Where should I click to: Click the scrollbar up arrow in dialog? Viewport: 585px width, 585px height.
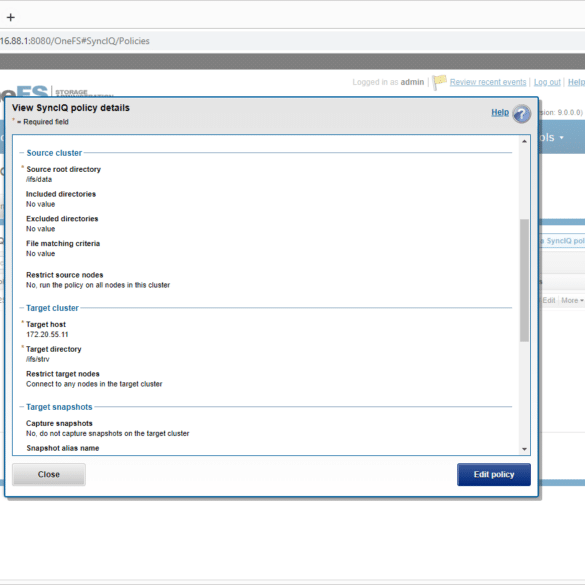pyautogui.click(x=524, y=141)
